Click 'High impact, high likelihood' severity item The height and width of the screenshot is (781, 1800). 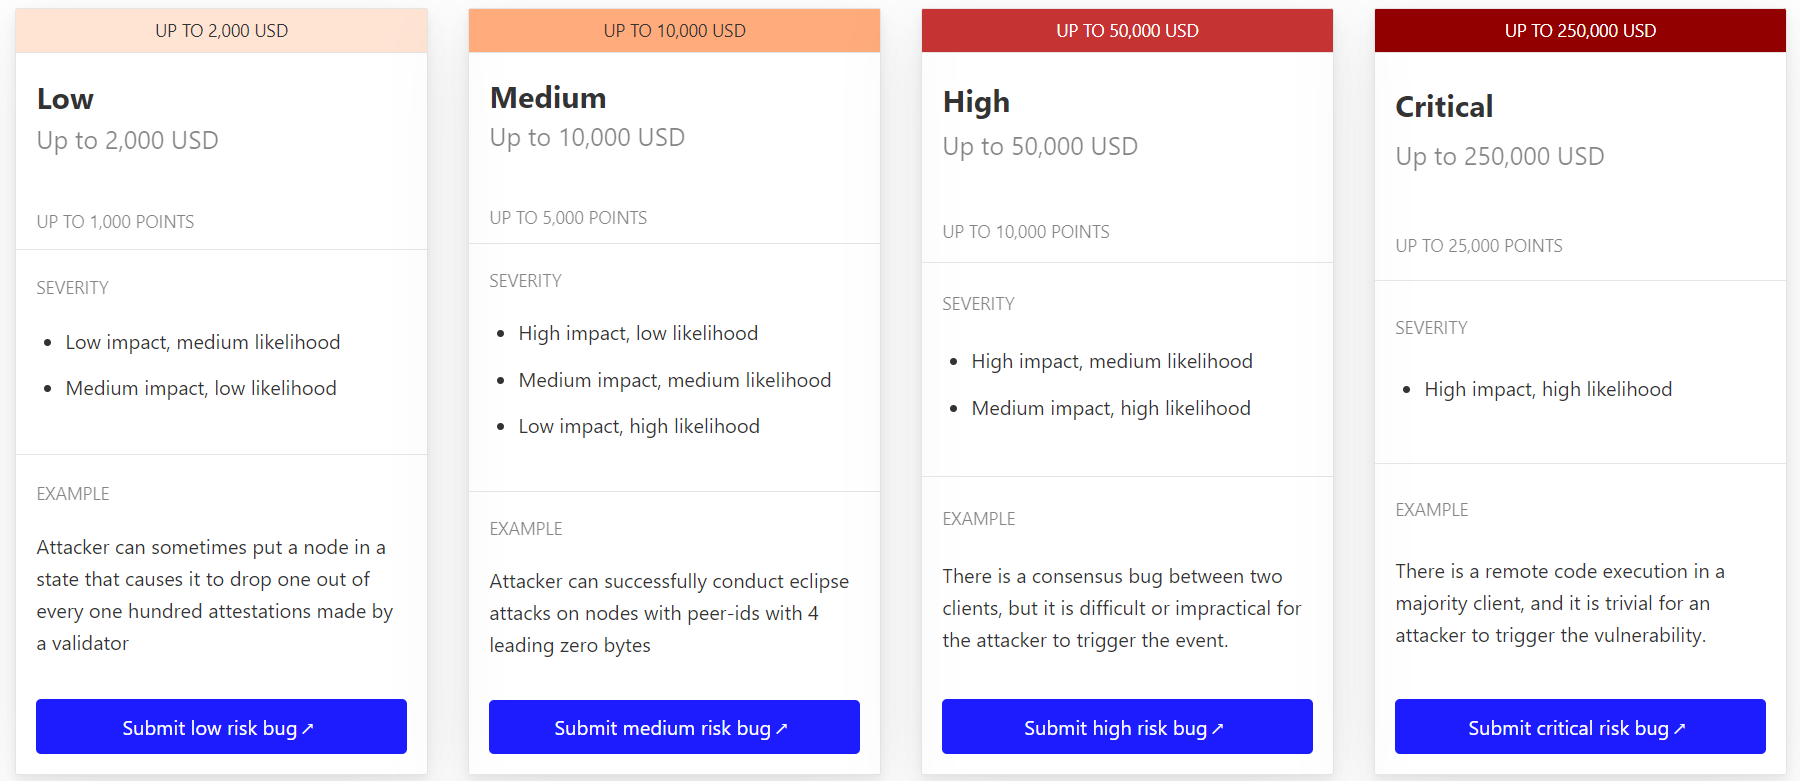coord(1547,389)
